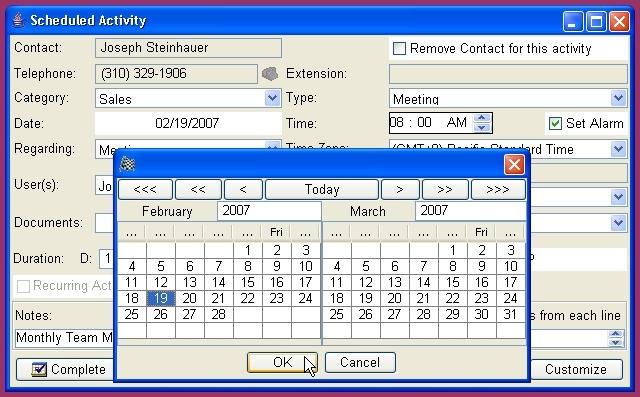The image size is (640, 397).
Task: Click the Scheduled Activity window title icon
Action: [x=18, y=20]
